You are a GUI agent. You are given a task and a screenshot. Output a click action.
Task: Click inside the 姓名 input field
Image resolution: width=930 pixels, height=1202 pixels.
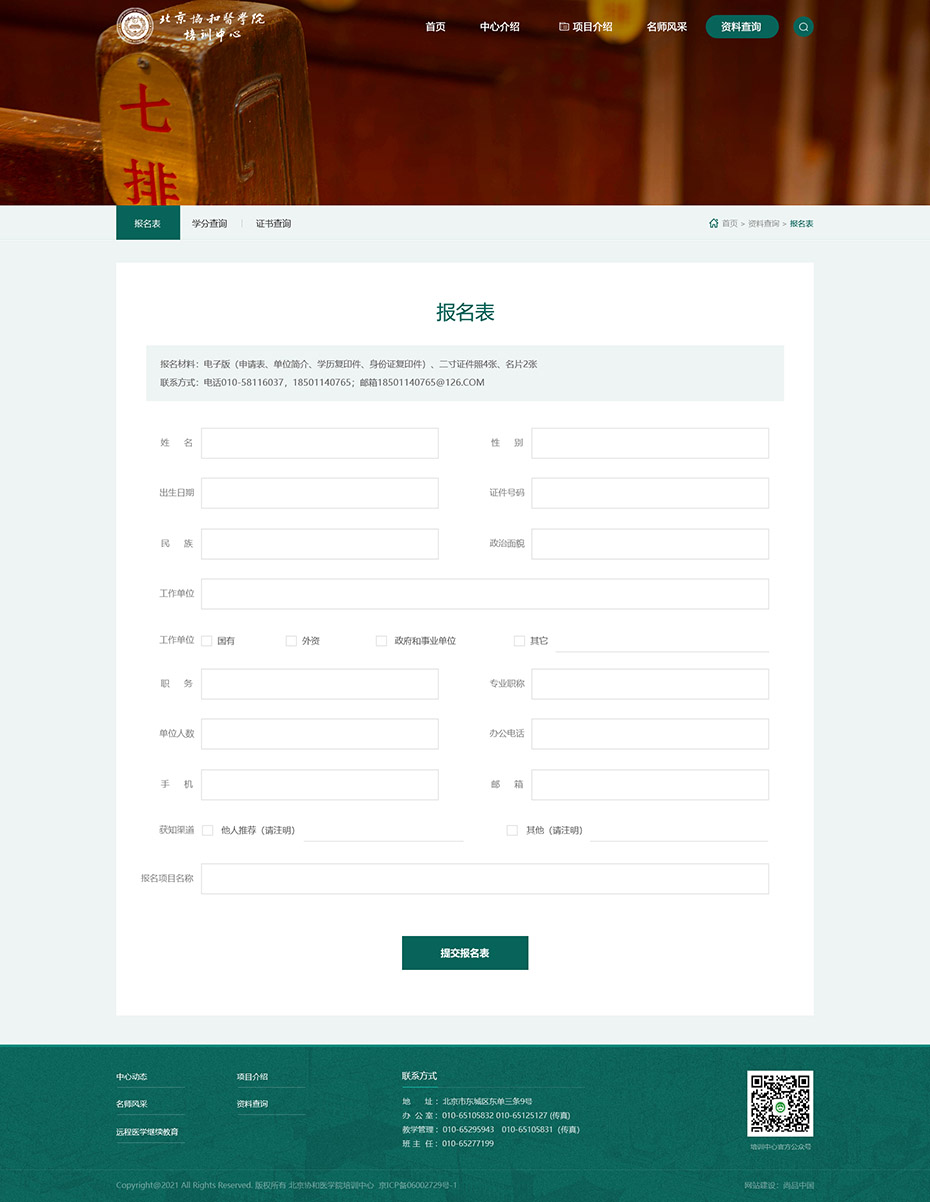(319, 443)
